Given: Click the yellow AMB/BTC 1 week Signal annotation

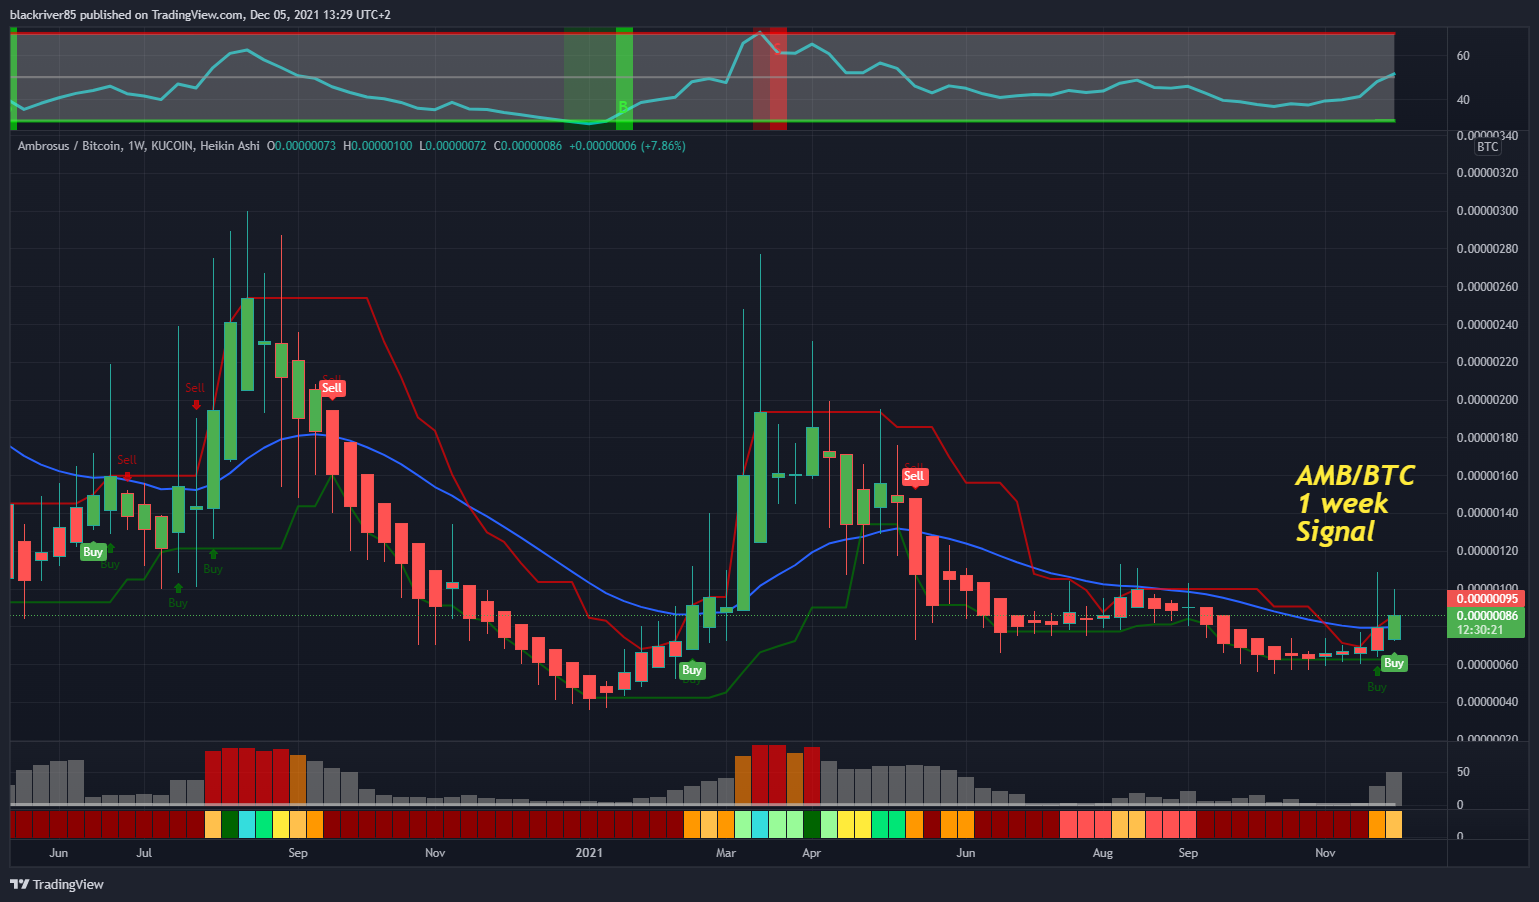Looking at the screenshot, I should click(x=1354, y=503).
